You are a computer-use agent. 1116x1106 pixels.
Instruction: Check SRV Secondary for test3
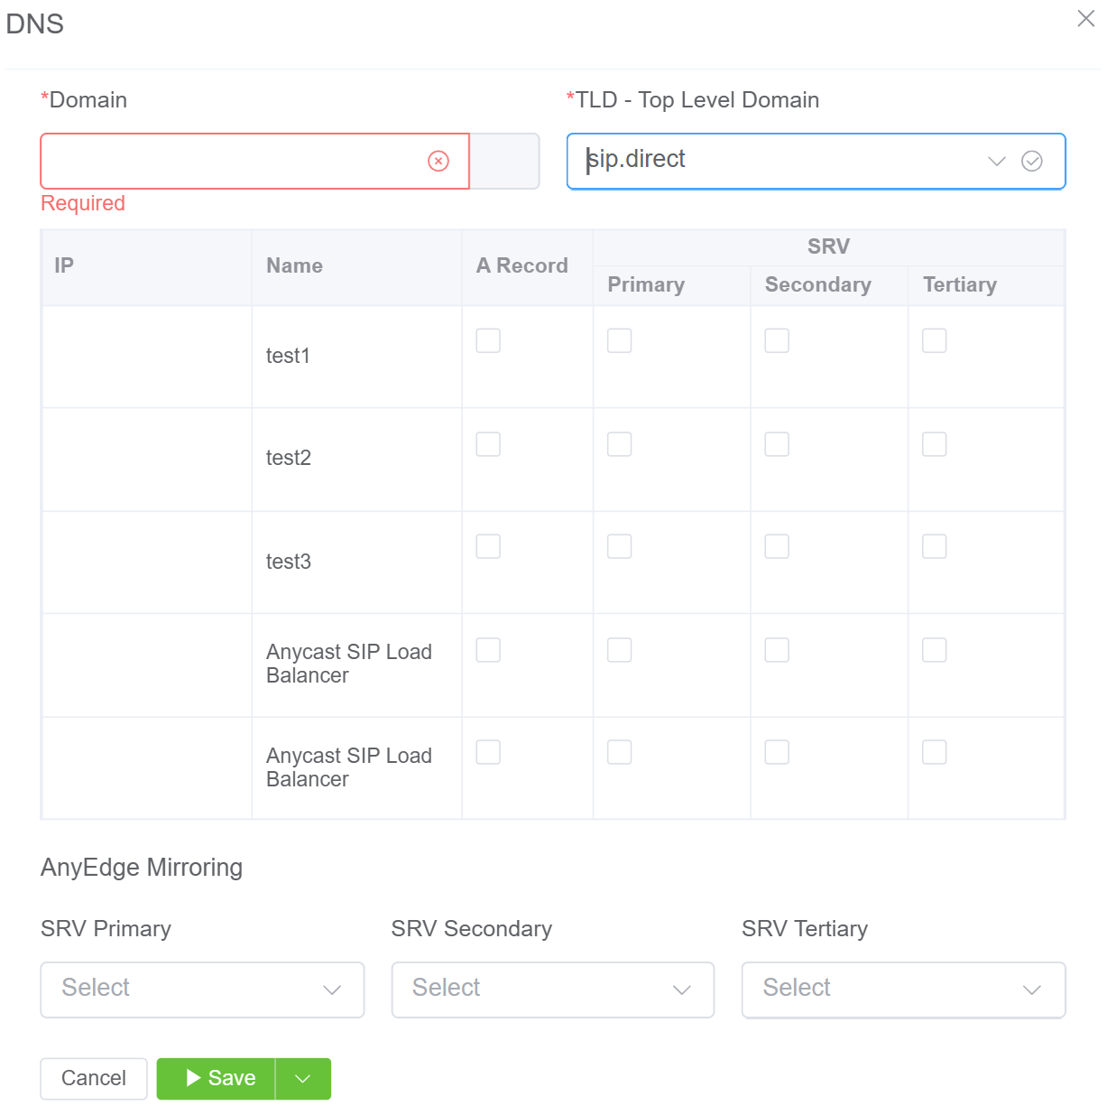pyautogui.click(x=777, y=547)
